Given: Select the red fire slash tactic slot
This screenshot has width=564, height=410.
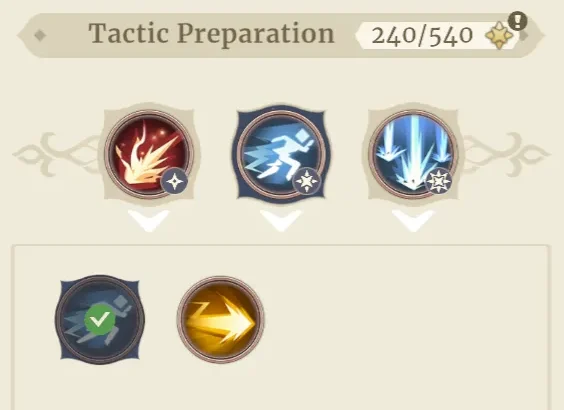Looking at the screenshot, I should pyautogui.click(x=149, y=154).
